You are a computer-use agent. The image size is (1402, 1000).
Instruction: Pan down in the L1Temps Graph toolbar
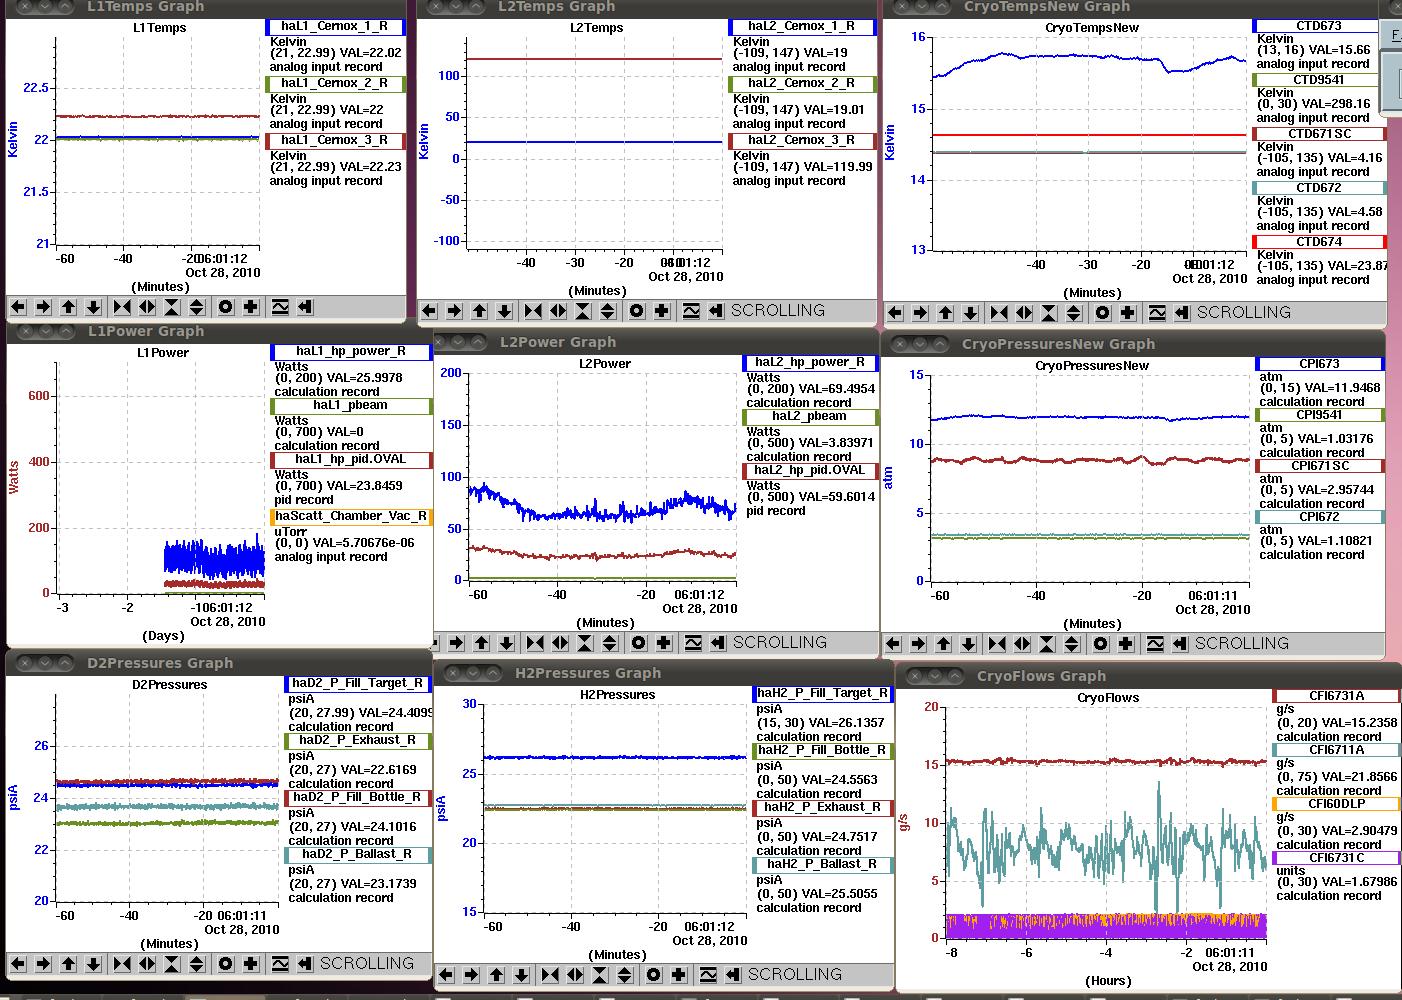point(93,307)
